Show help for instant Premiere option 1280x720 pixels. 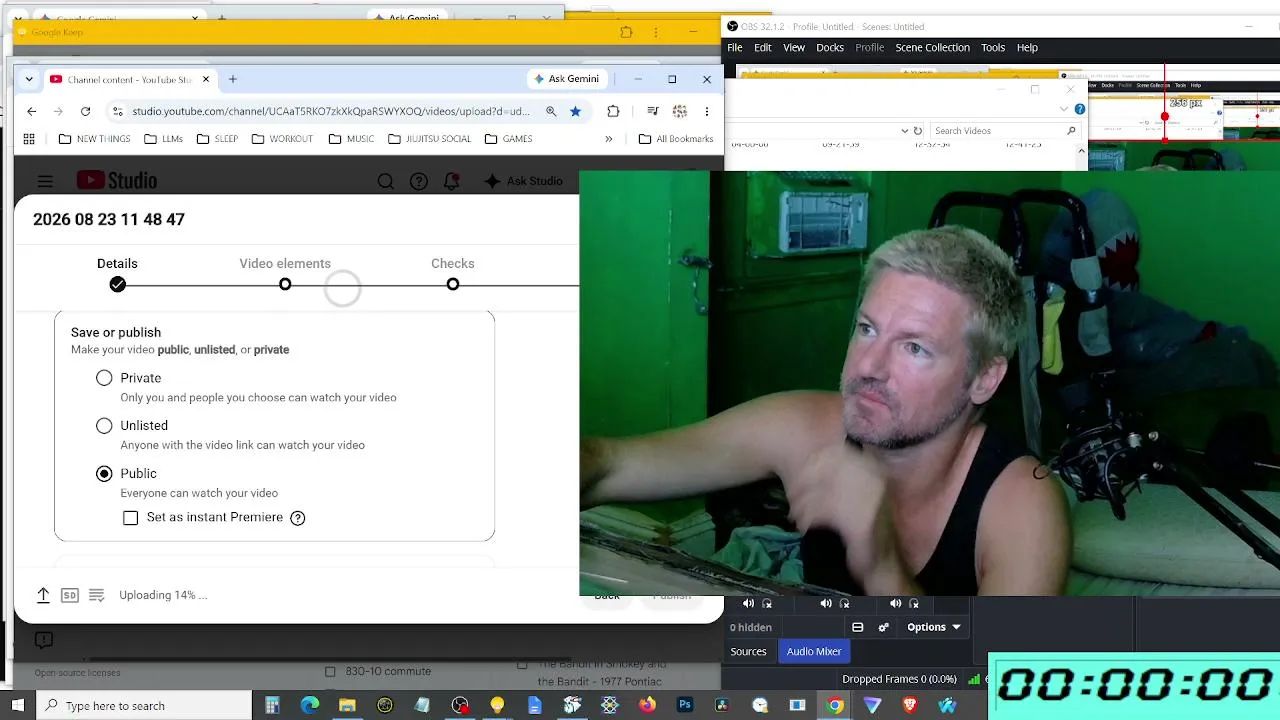298,518
